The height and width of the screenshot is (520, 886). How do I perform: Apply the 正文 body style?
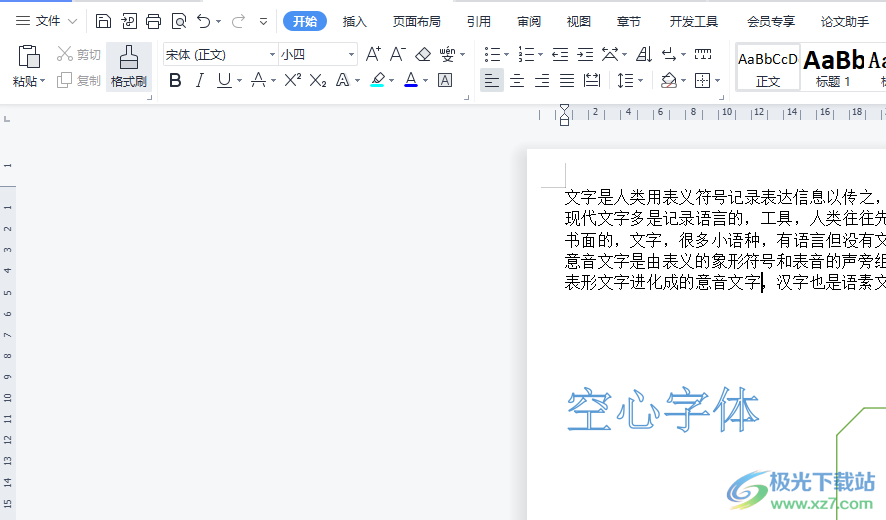(768, 68)
